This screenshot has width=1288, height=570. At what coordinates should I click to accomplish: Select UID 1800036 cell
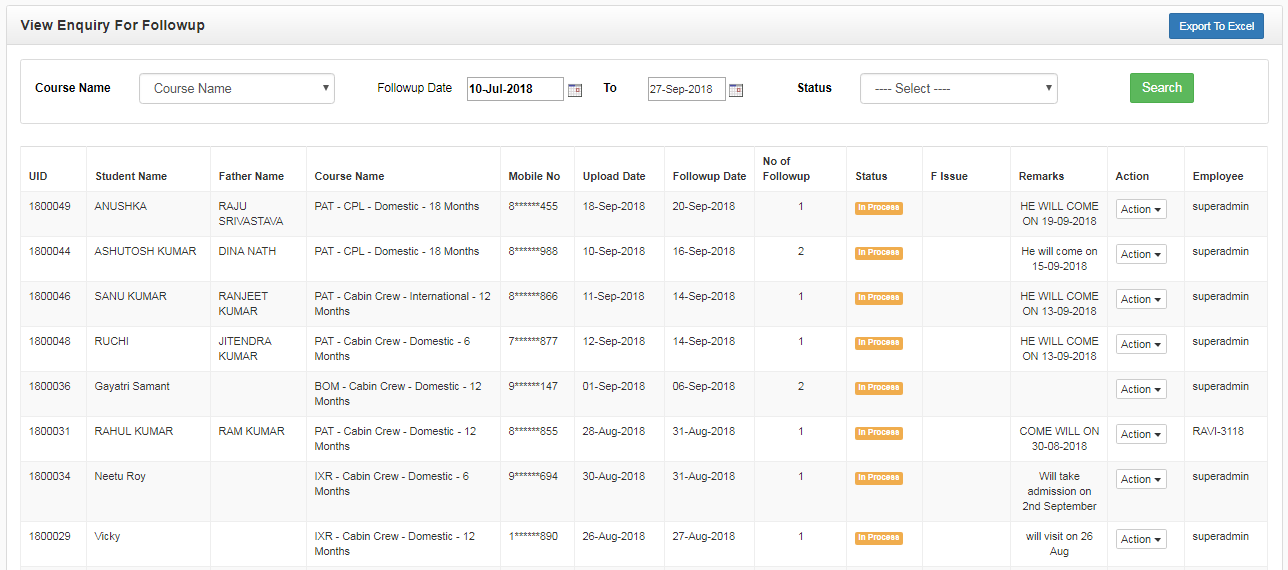(x=50, y=386)
